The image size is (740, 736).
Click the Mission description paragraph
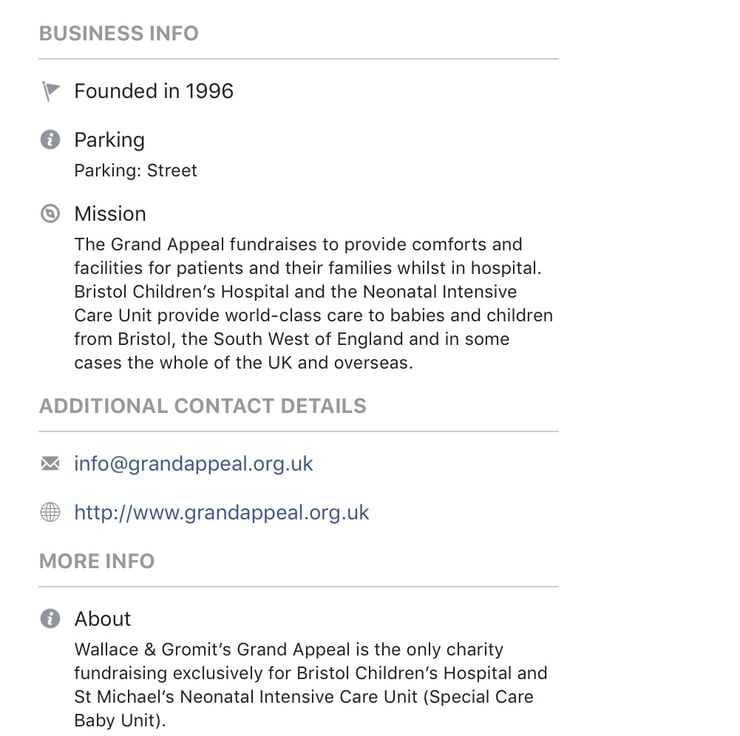(313, 303)
